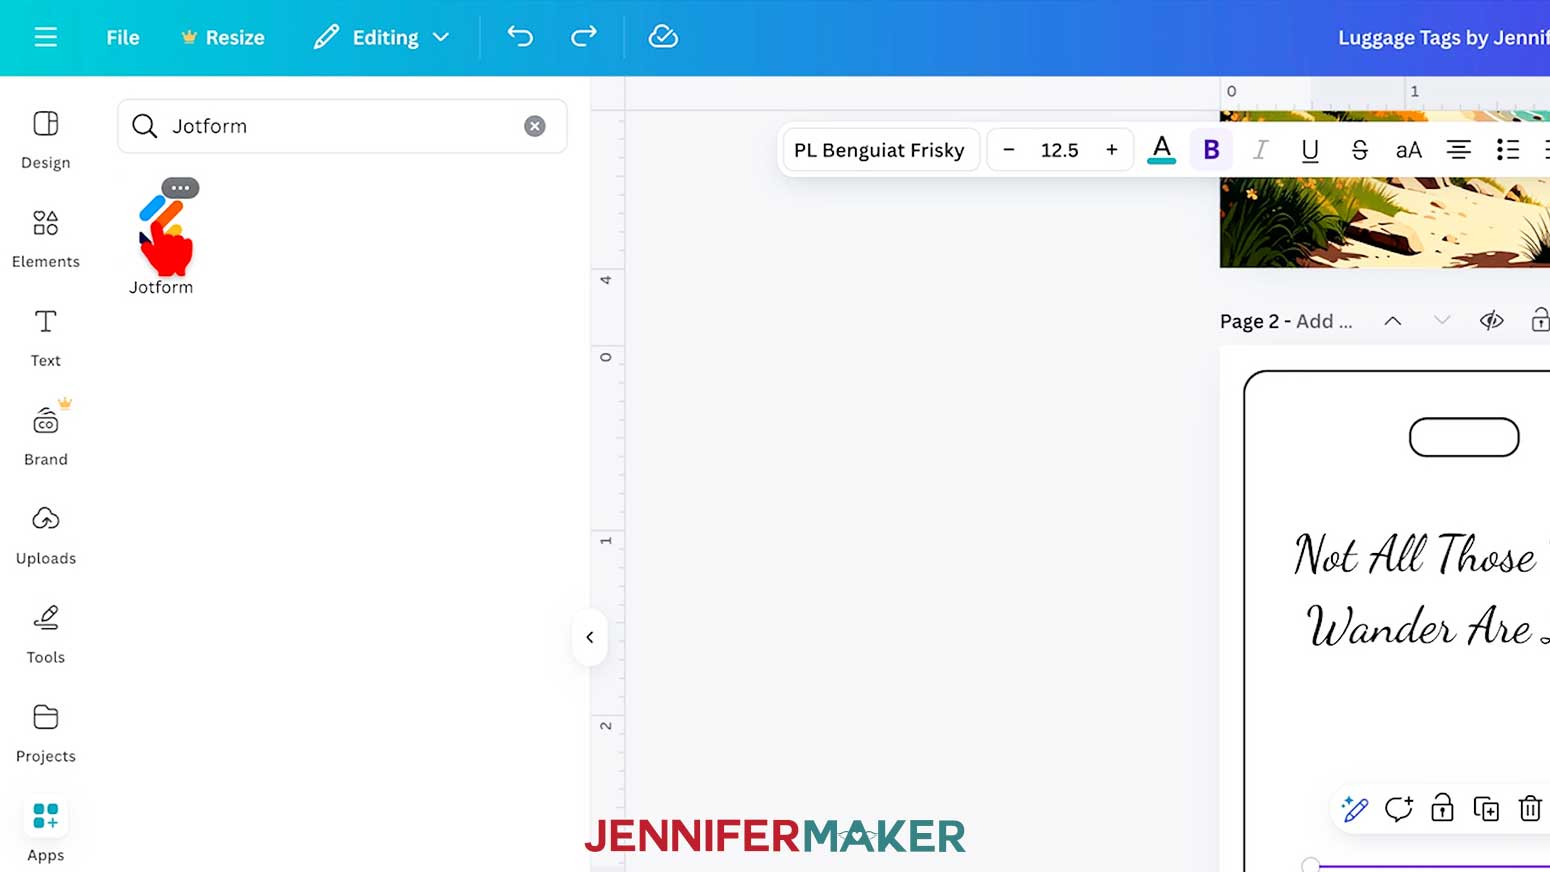Toggle strikethrough formatting
The width and height of the screenshot is (1550, 872).
pyautogui.click(x=1359, y=150)
